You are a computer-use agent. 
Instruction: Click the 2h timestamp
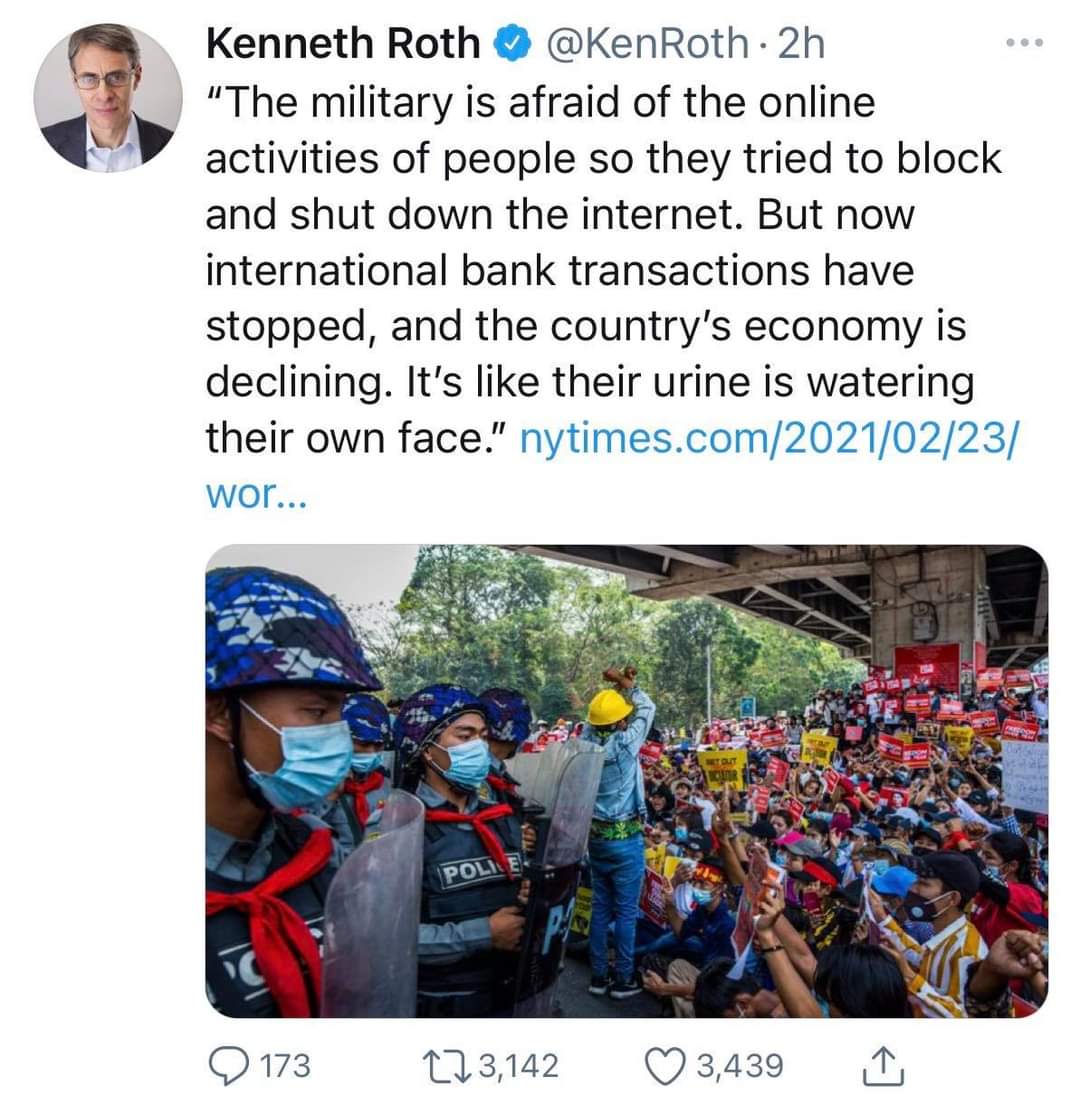[x=800, y=44]
